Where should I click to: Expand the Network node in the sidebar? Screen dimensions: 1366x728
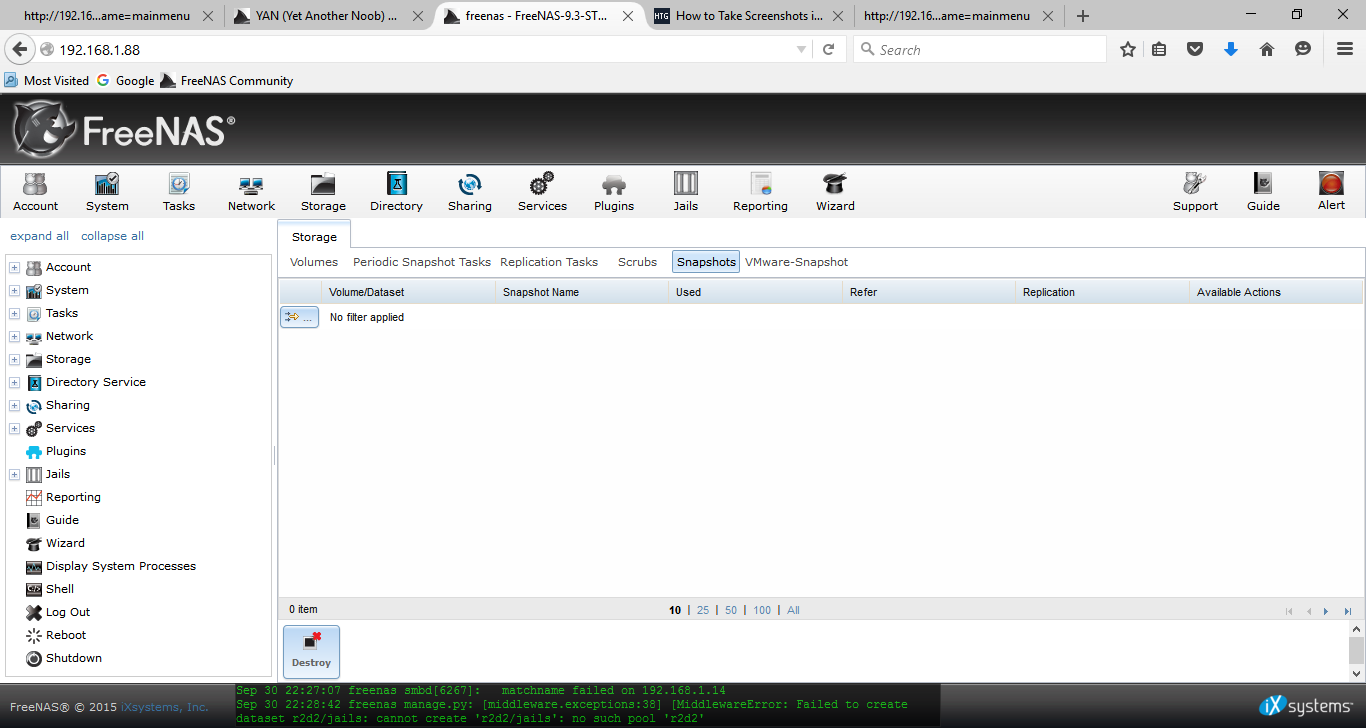(14, 336)
